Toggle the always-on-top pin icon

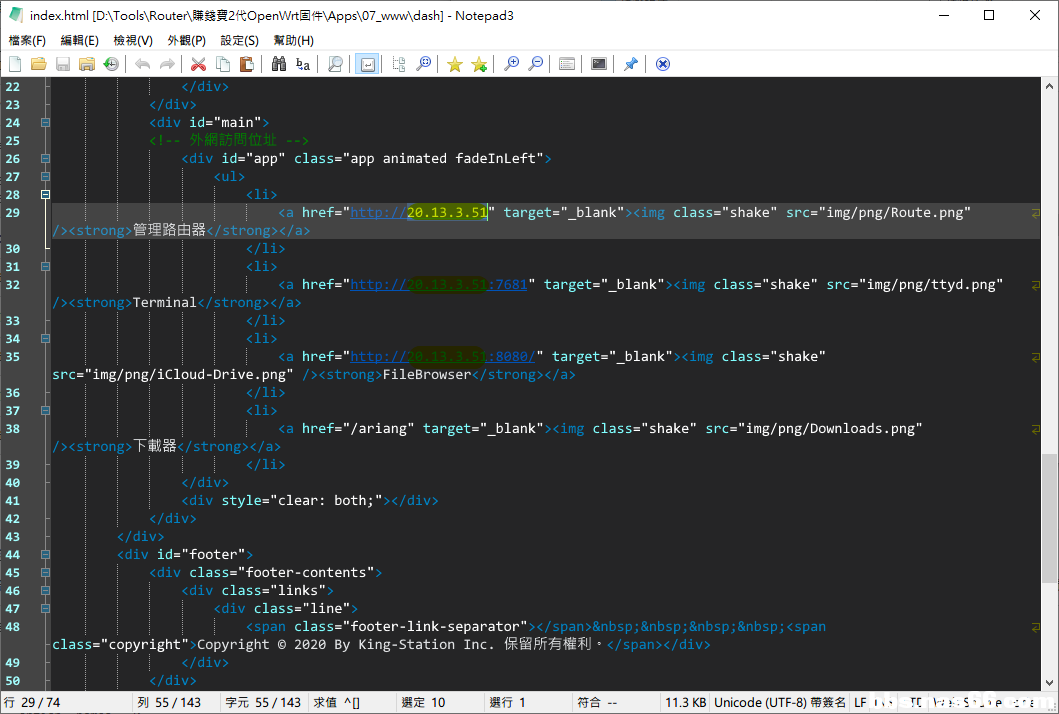(x=630, y=64)
